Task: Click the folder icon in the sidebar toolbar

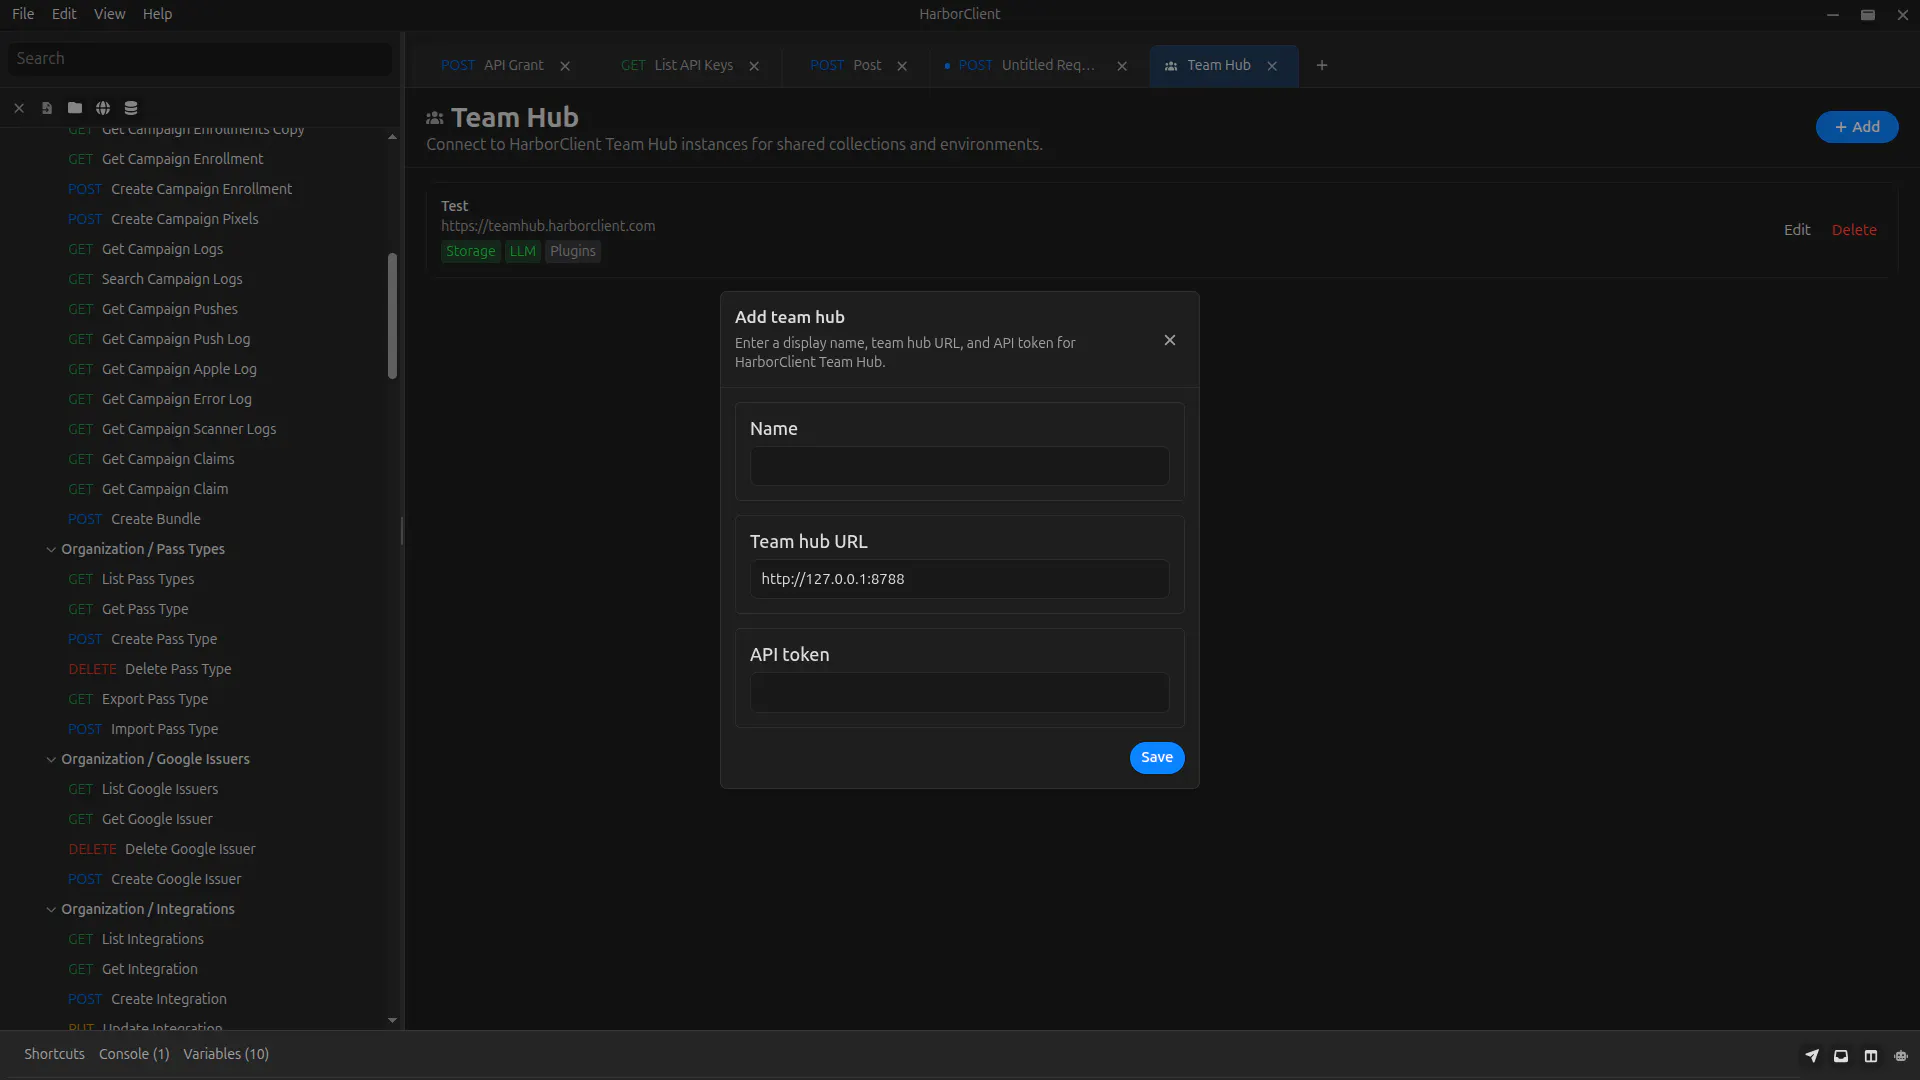Action: pos(75,108)
